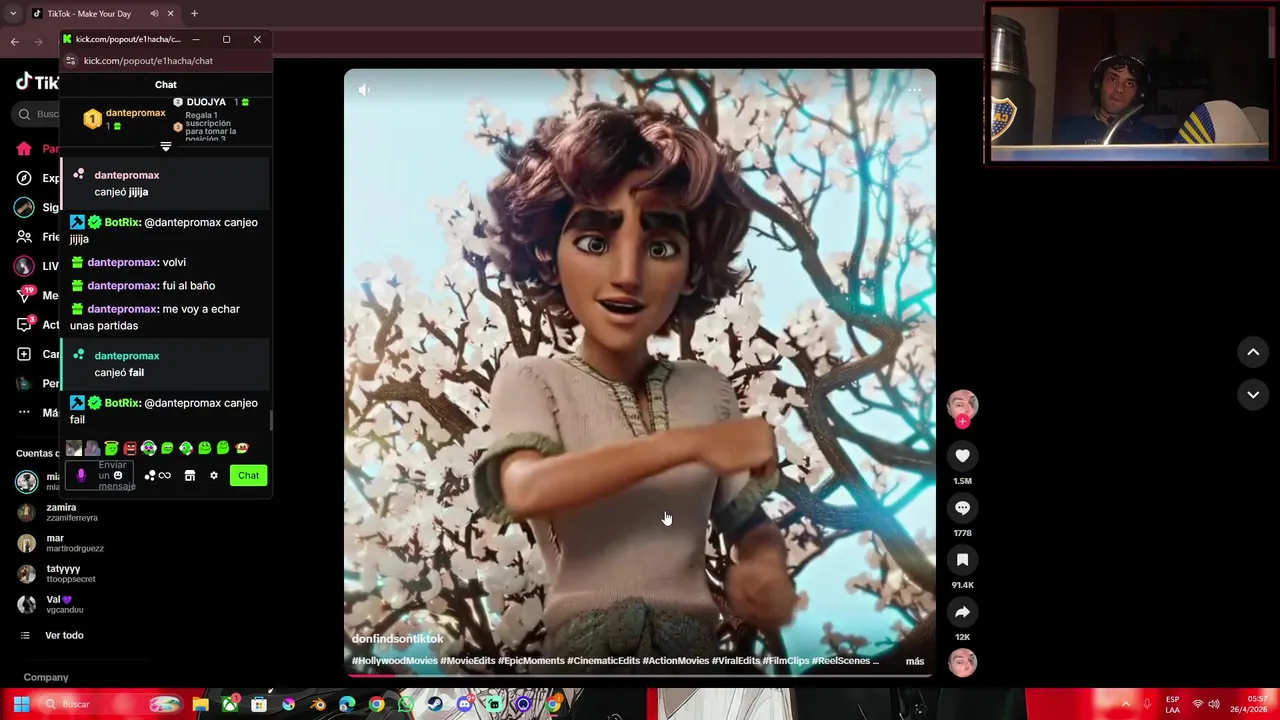Open the site info icon in the Kick popout
Image resolution: width=1280 pixels, height=720 pixels.
pos(70,61)
